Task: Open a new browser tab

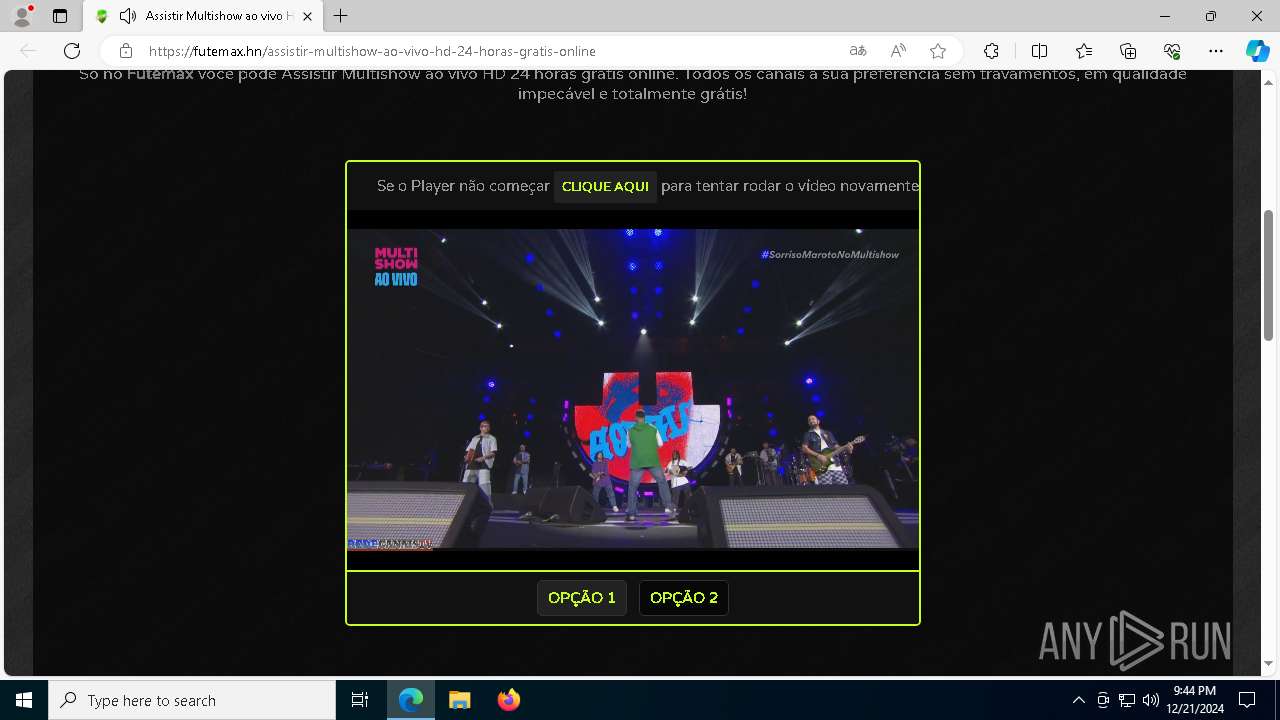Action: 341,16
